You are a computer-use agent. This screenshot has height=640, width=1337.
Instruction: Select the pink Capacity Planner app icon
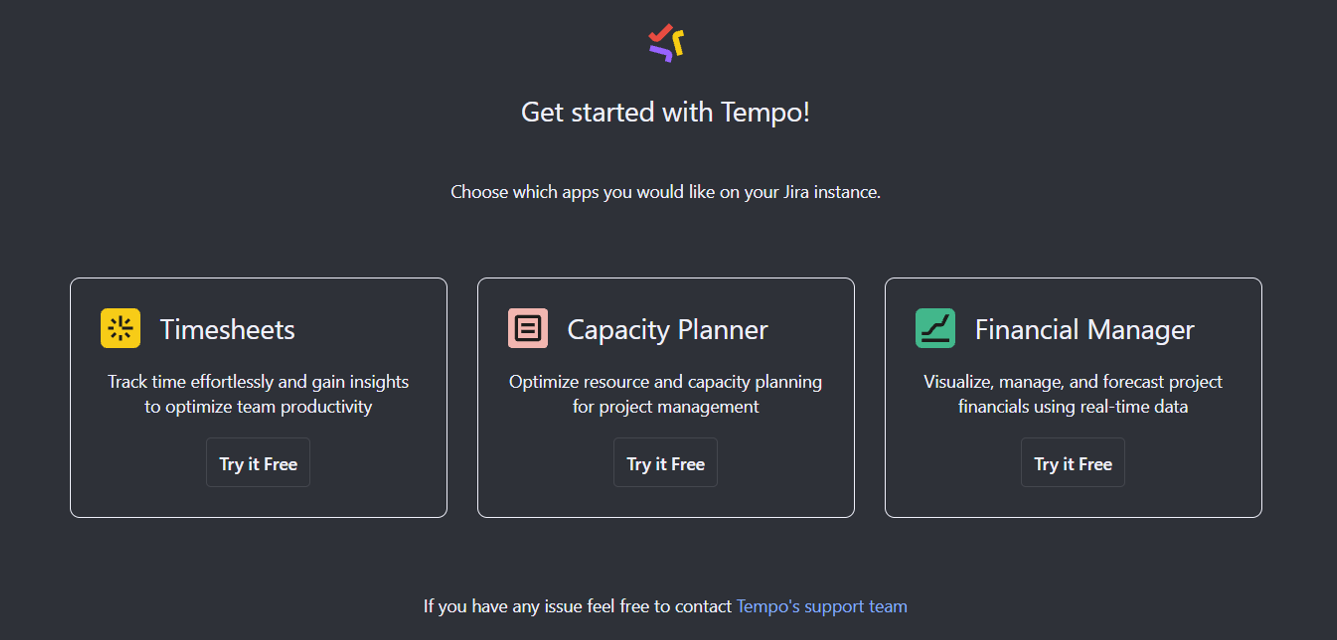pos(527,328)
